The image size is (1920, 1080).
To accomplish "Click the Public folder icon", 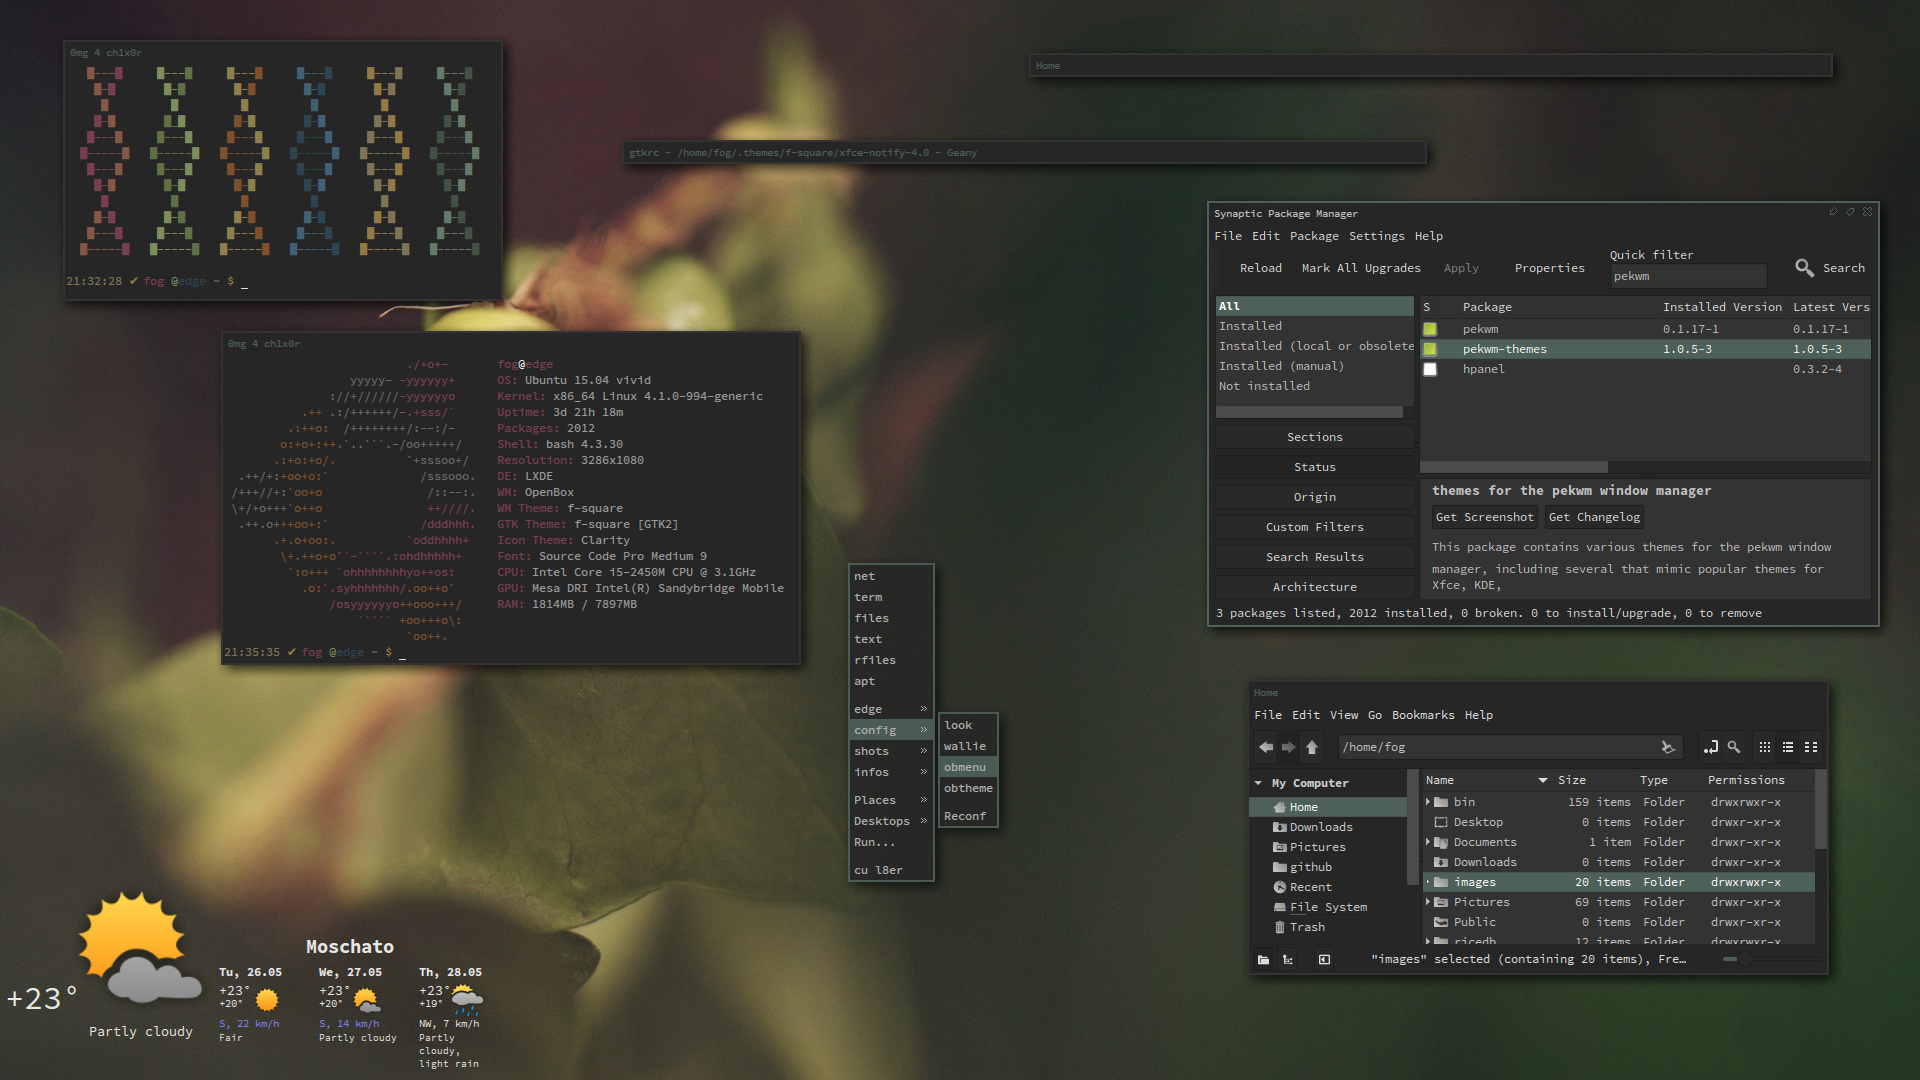I will (x=1441, y=922).
